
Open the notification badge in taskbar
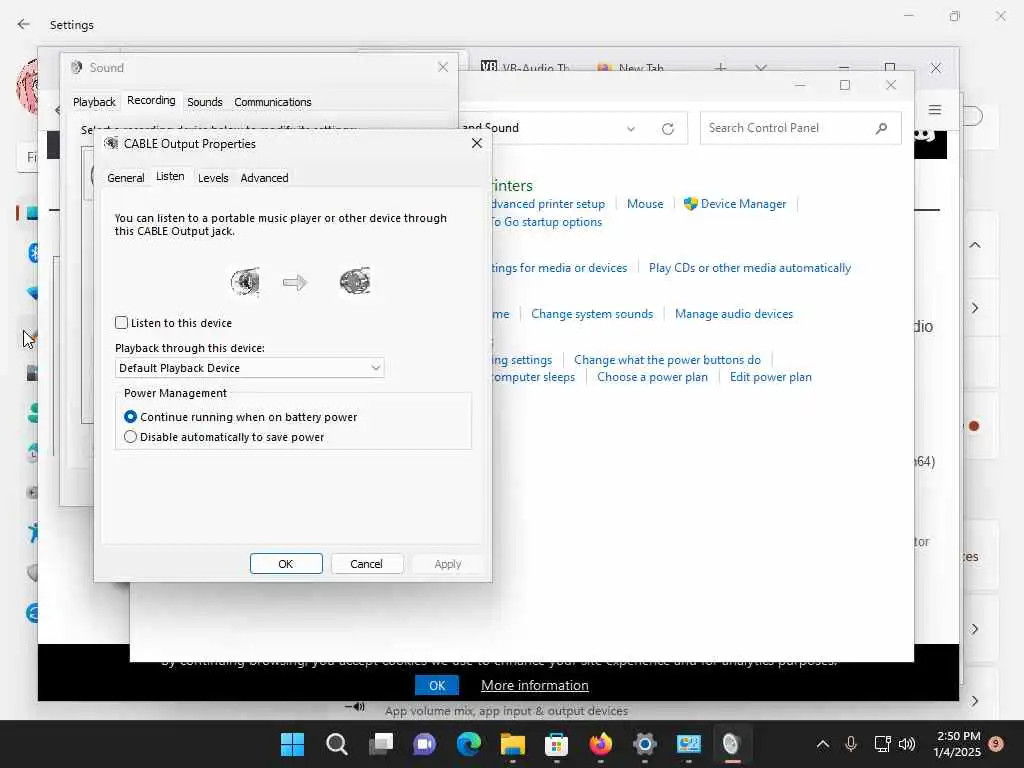click(x=996, y=744)
